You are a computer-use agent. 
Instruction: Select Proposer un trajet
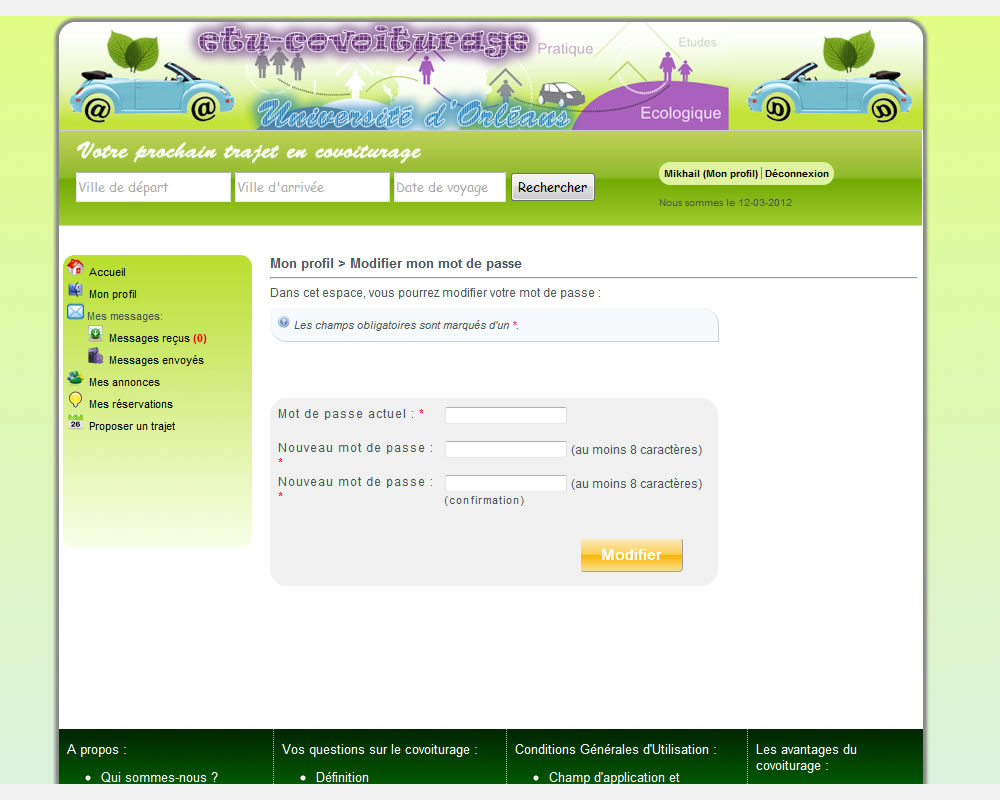pos(132,426)
